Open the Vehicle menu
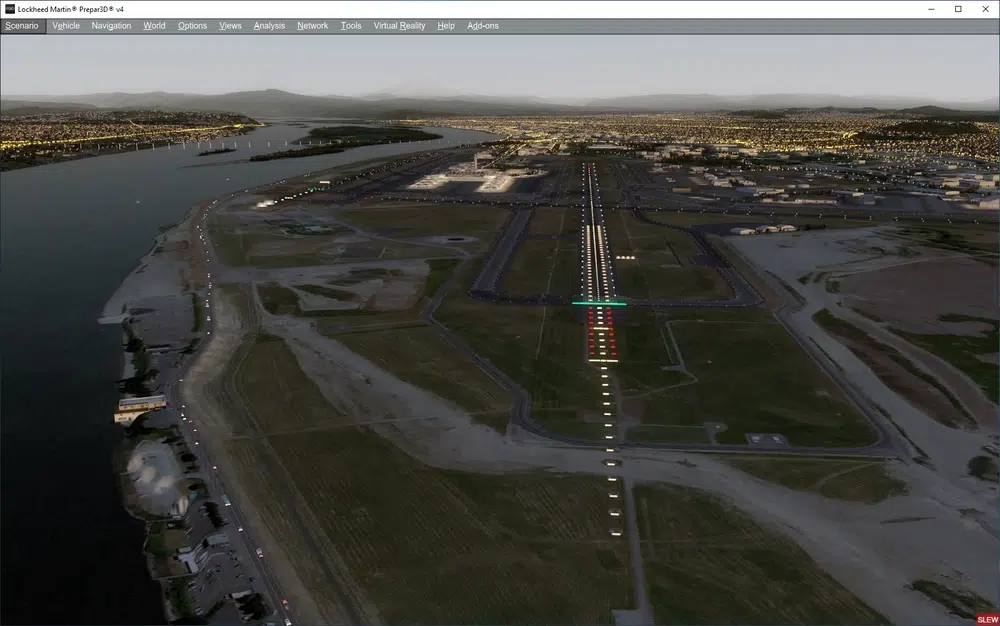The width and height of the screenshot is (1000, 626). (x=66, y=26)
